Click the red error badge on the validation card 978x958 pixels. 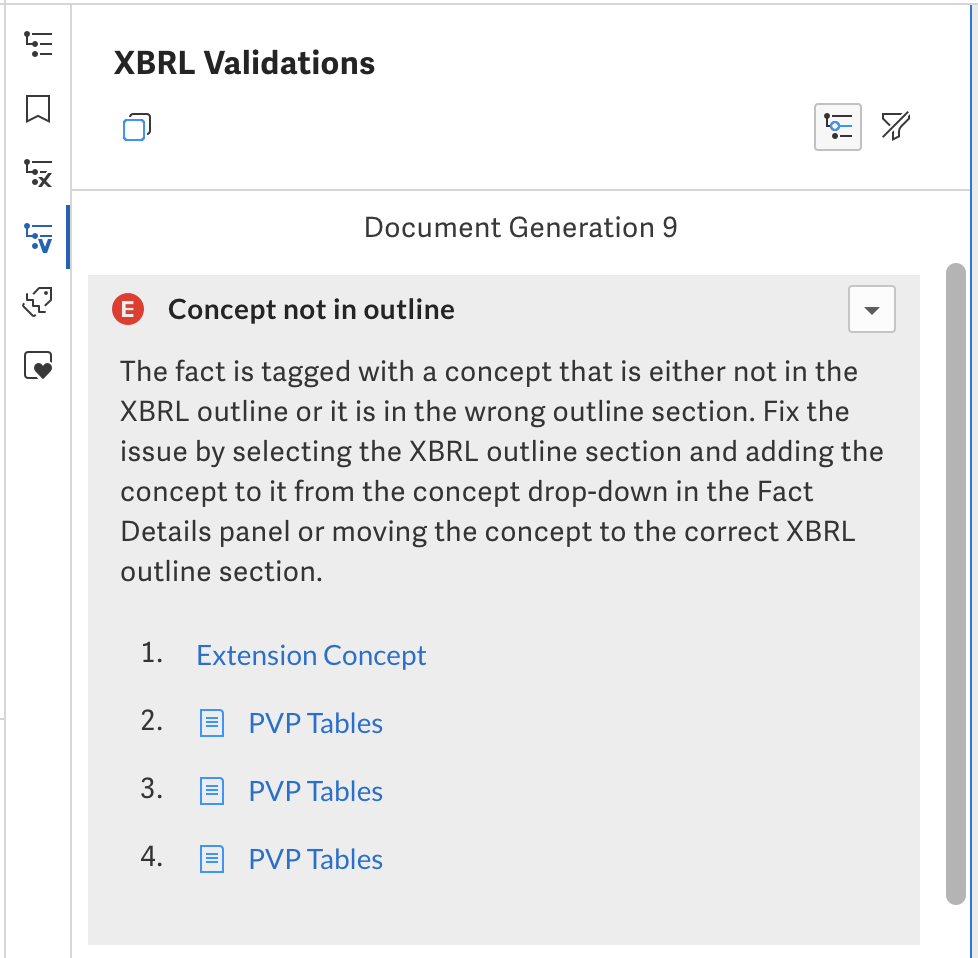click(128, 310)
